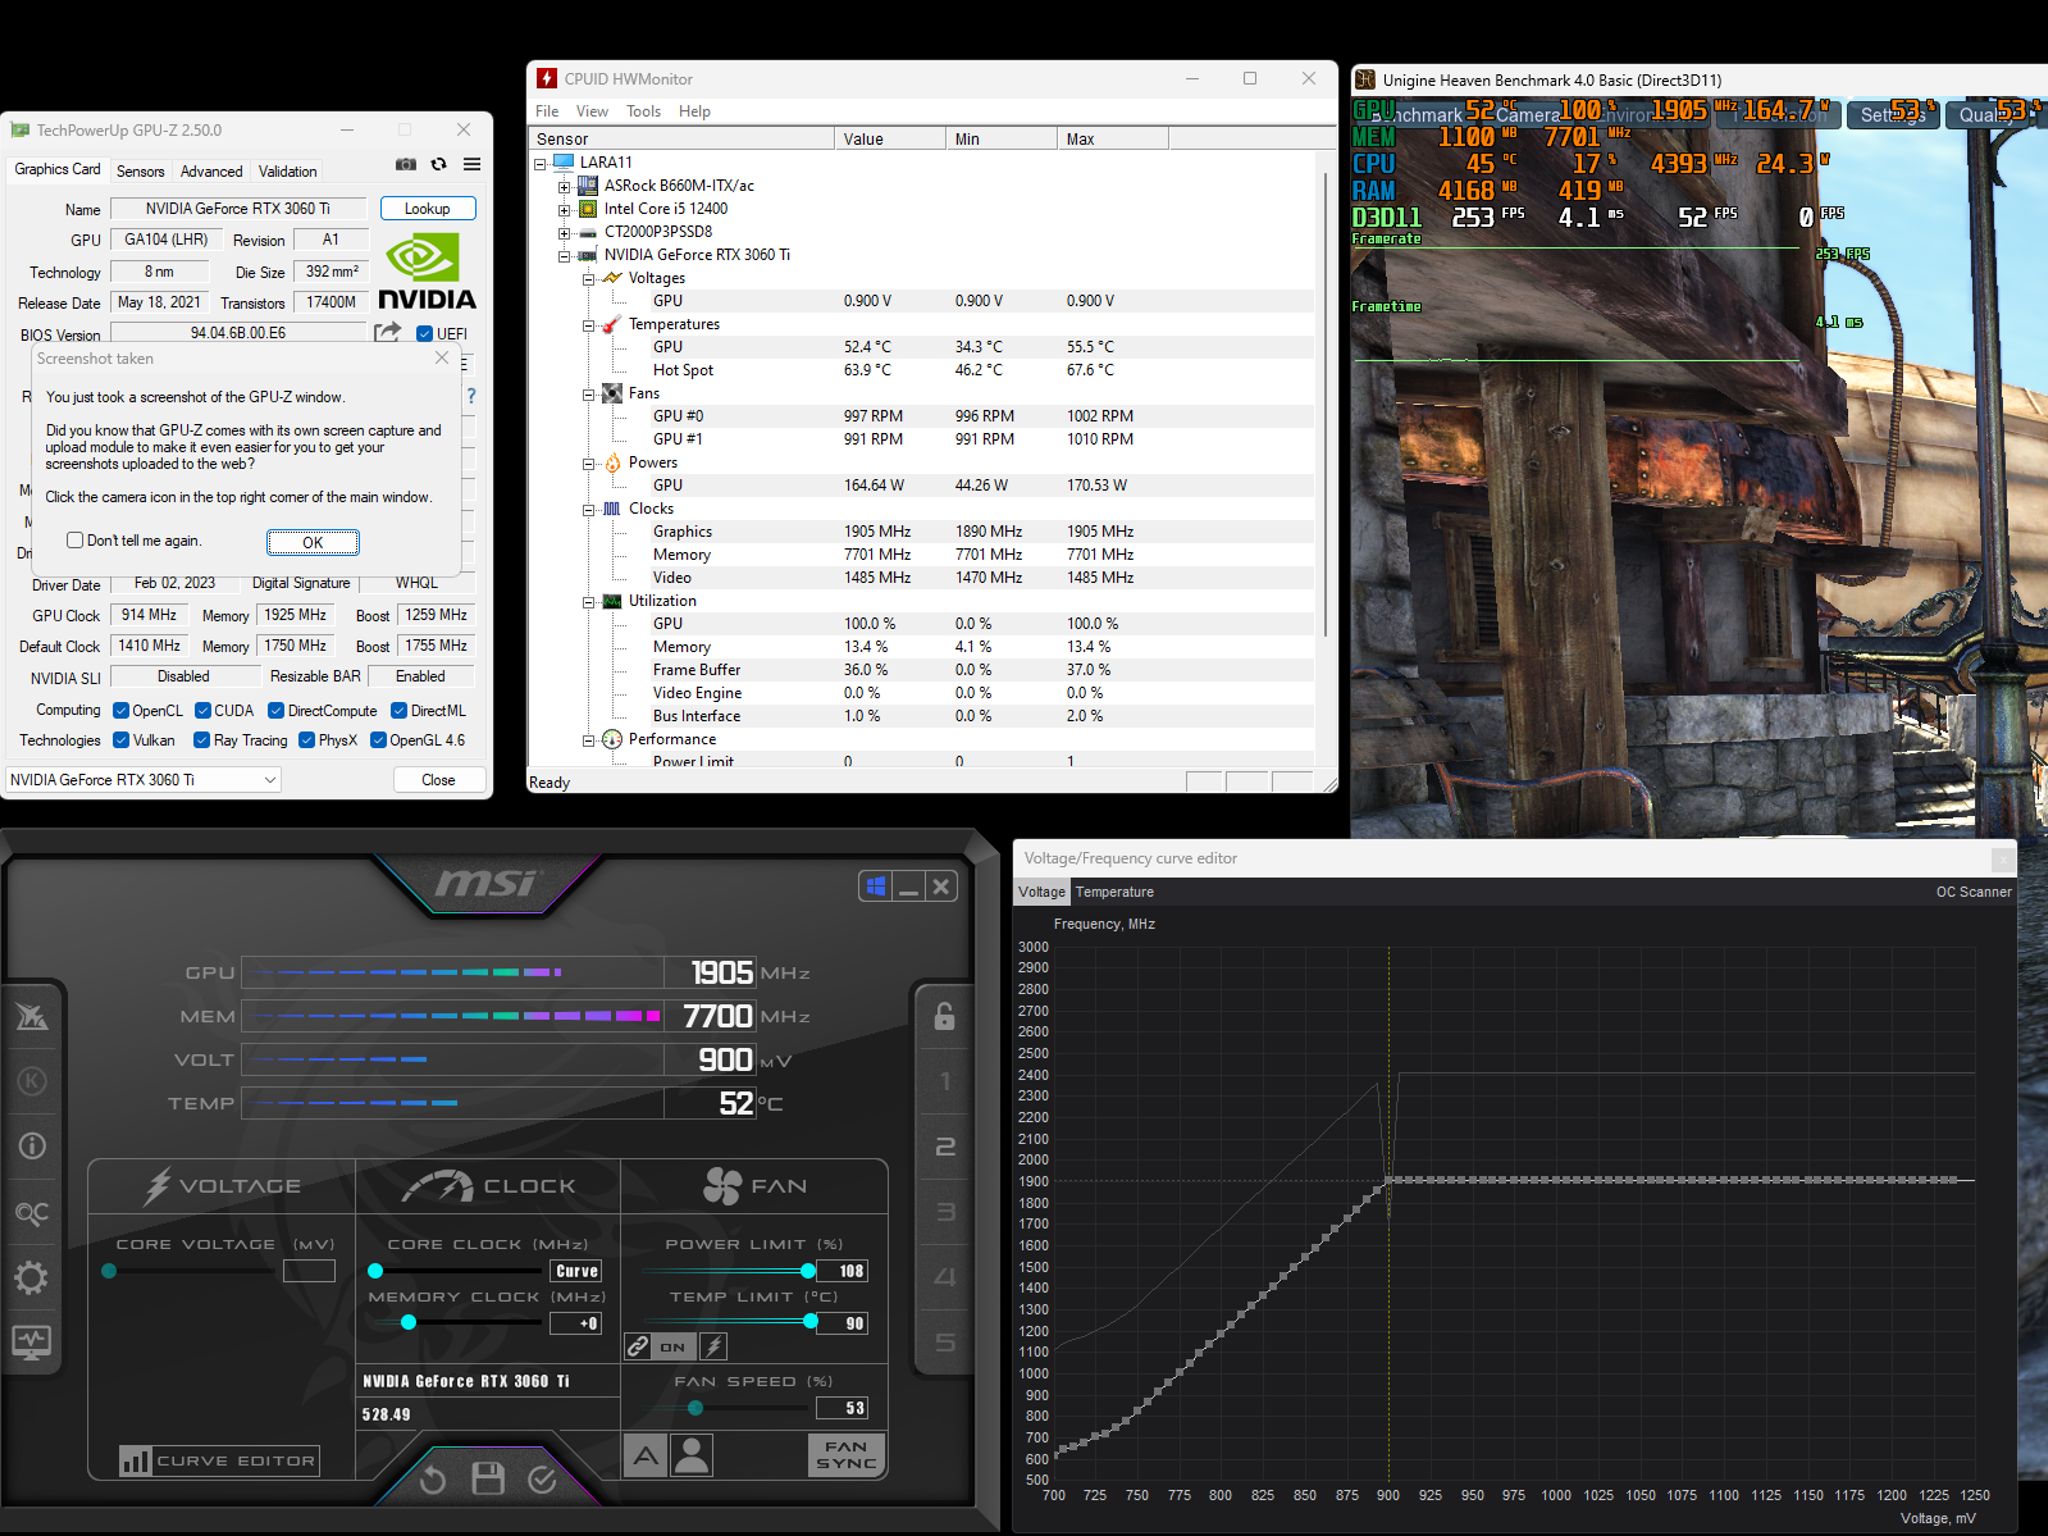The height and width of the screenshot is (1536, 2048).
Task: Toggle DirectML checkbox
Action: 399,711
